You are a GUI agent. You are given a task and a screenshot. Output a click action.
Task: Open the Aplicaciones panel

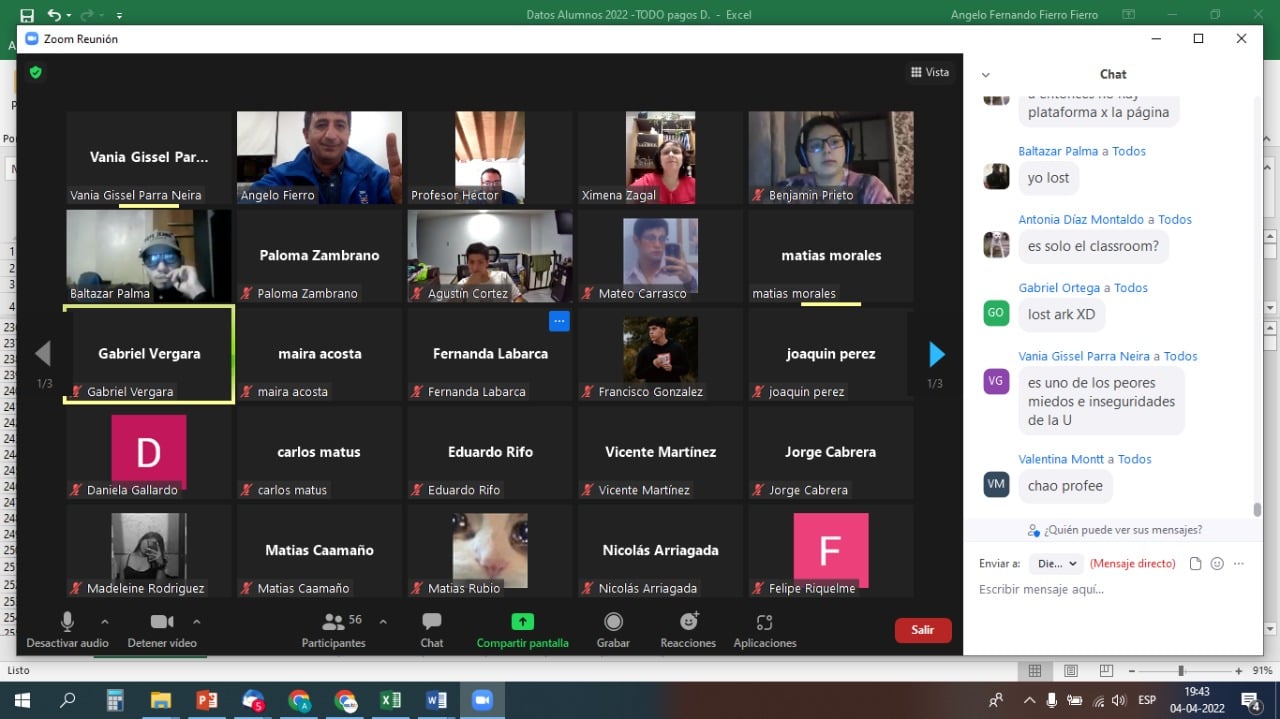pos(765,629)
